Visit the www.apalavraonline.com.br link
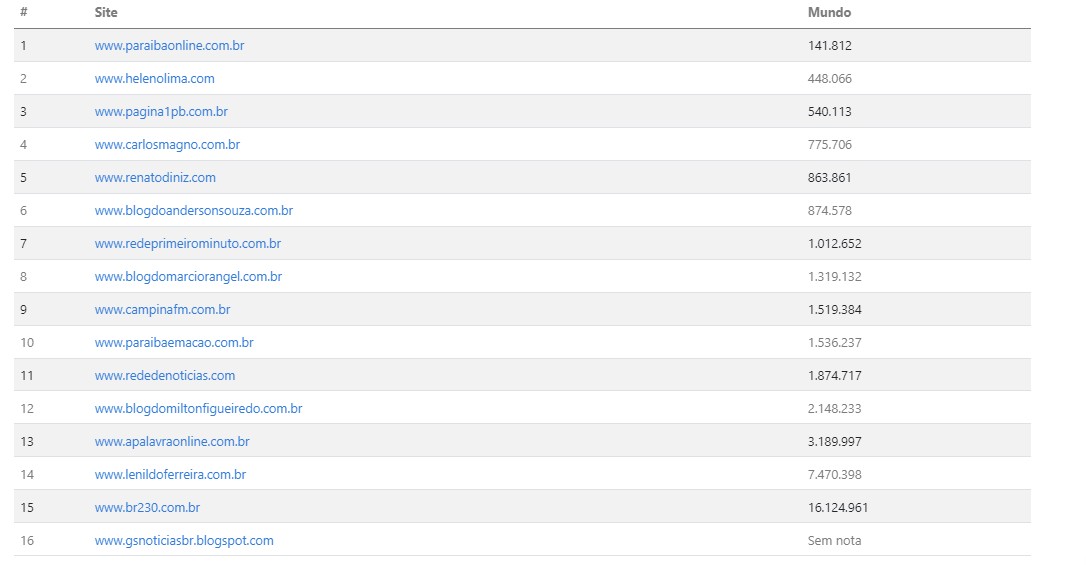 (172, 442)
